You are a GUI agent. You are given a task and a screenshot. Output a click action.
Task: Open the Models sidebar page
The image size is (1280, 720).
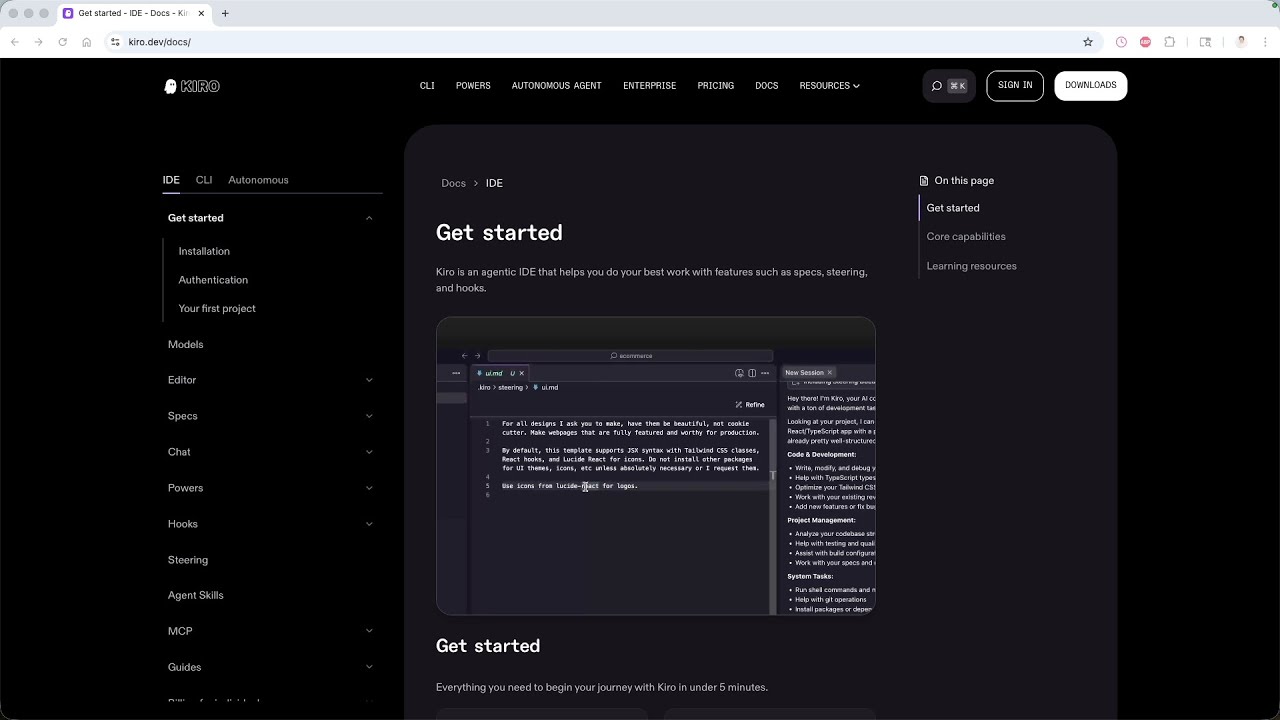click(x=185, y=344)
